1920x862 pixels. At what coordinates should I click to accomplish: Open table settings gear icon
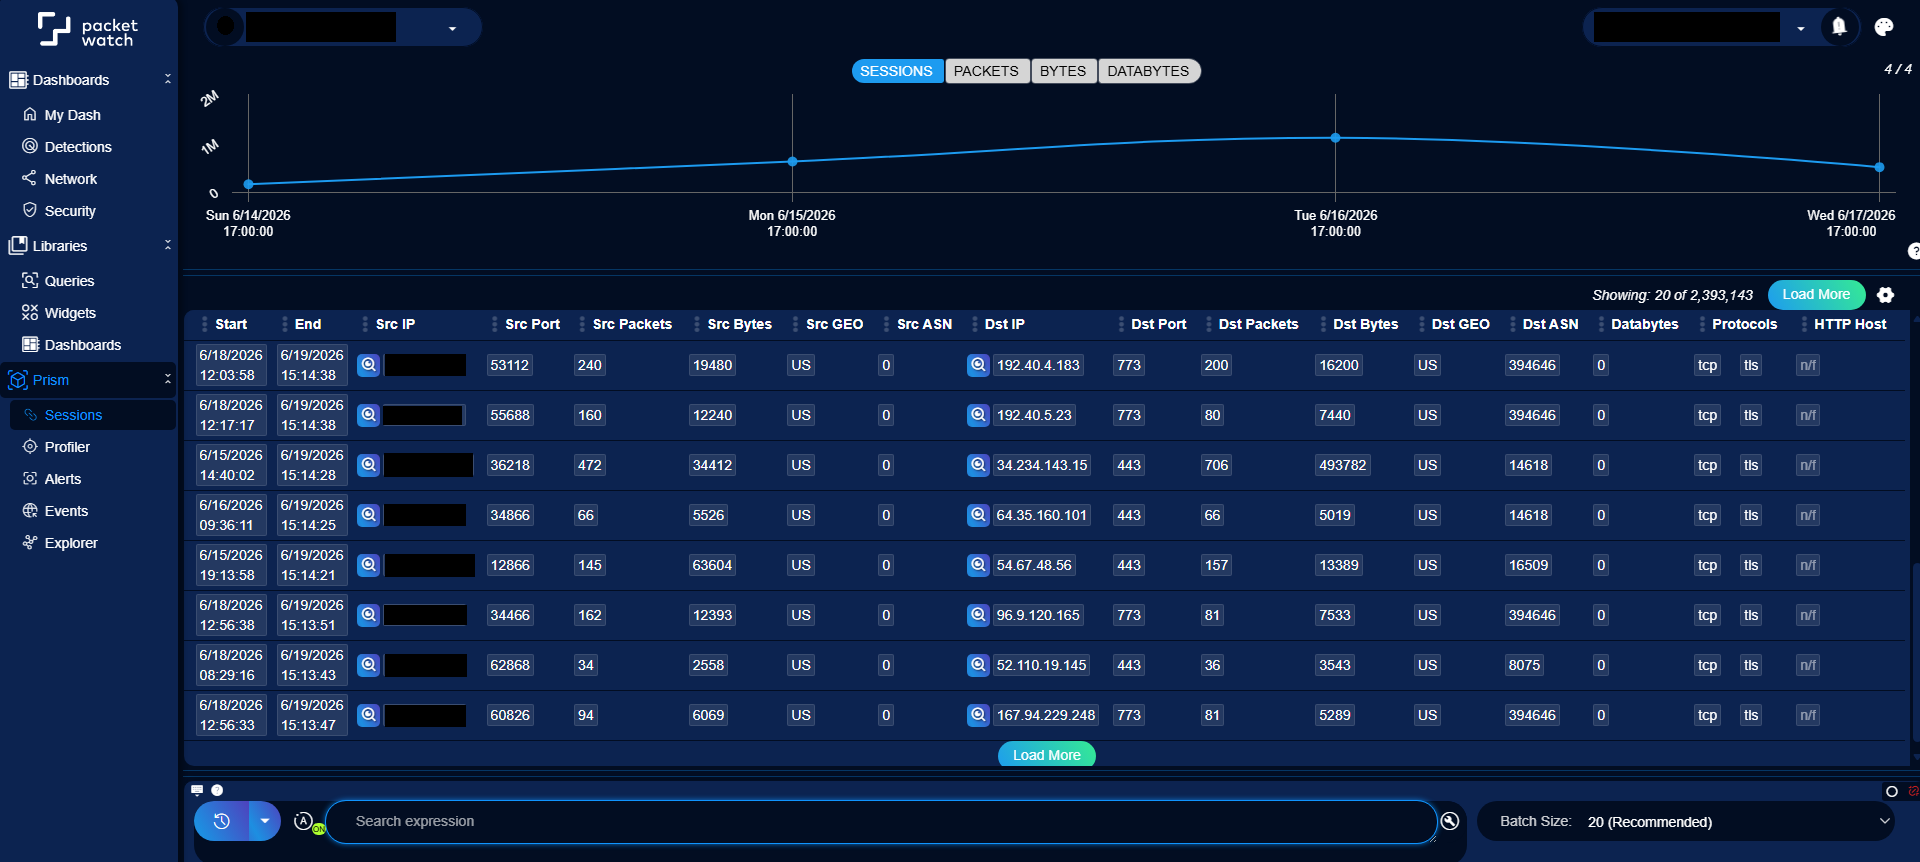pos(1885,295)
